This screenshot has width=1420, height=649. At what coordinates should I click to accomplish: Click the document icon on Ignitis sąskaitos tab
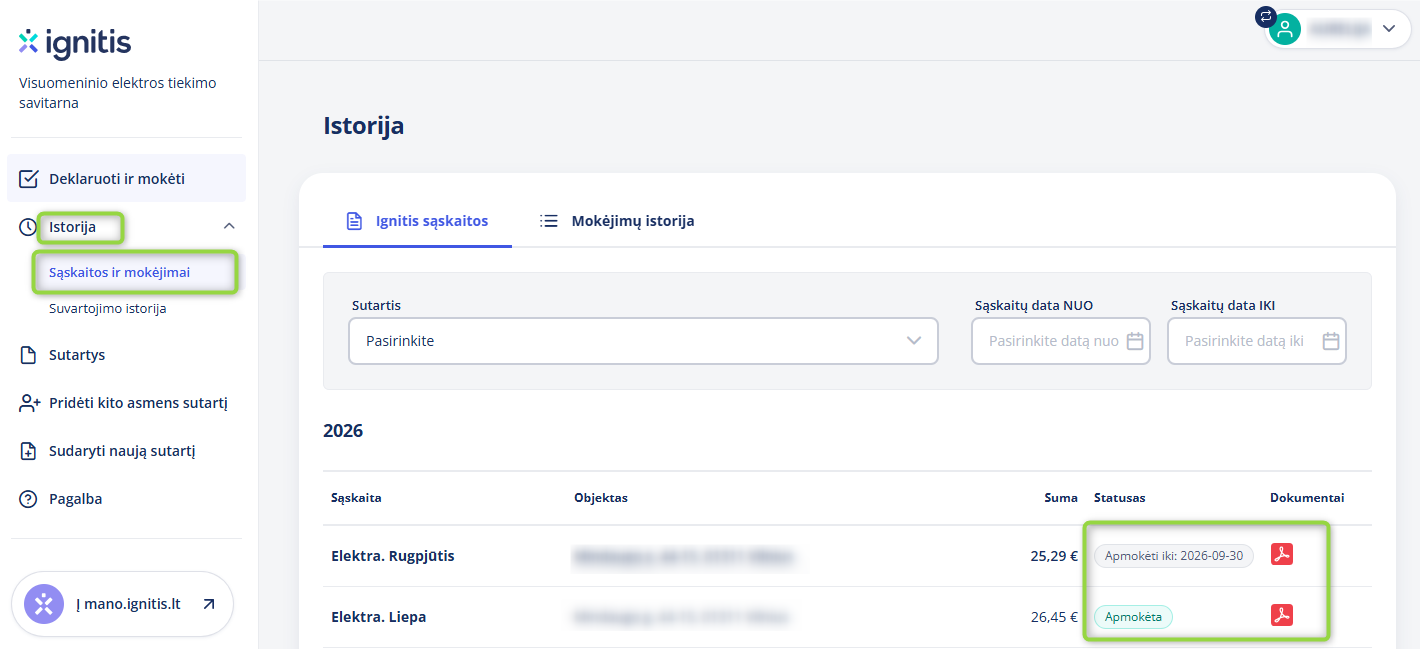[354, 221]
